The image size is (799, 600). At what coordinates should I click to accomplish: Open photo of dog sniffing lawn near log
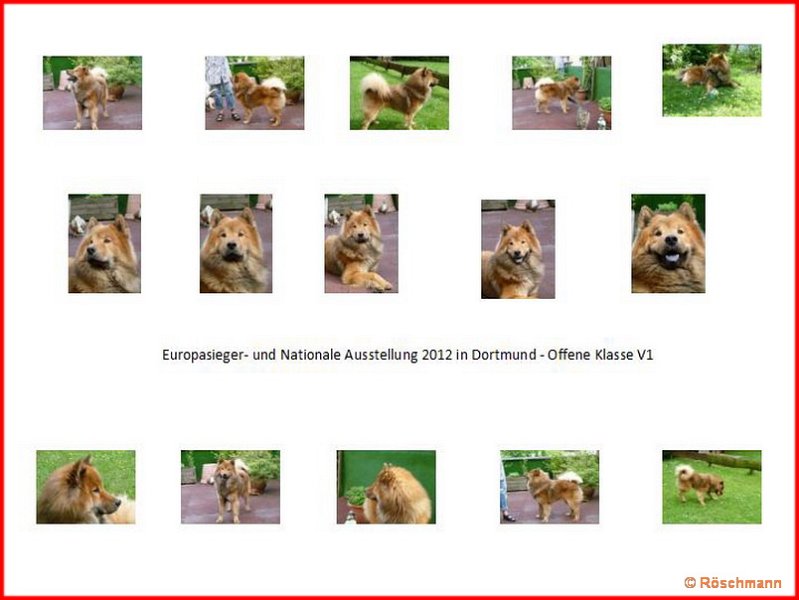click(712, 487)
